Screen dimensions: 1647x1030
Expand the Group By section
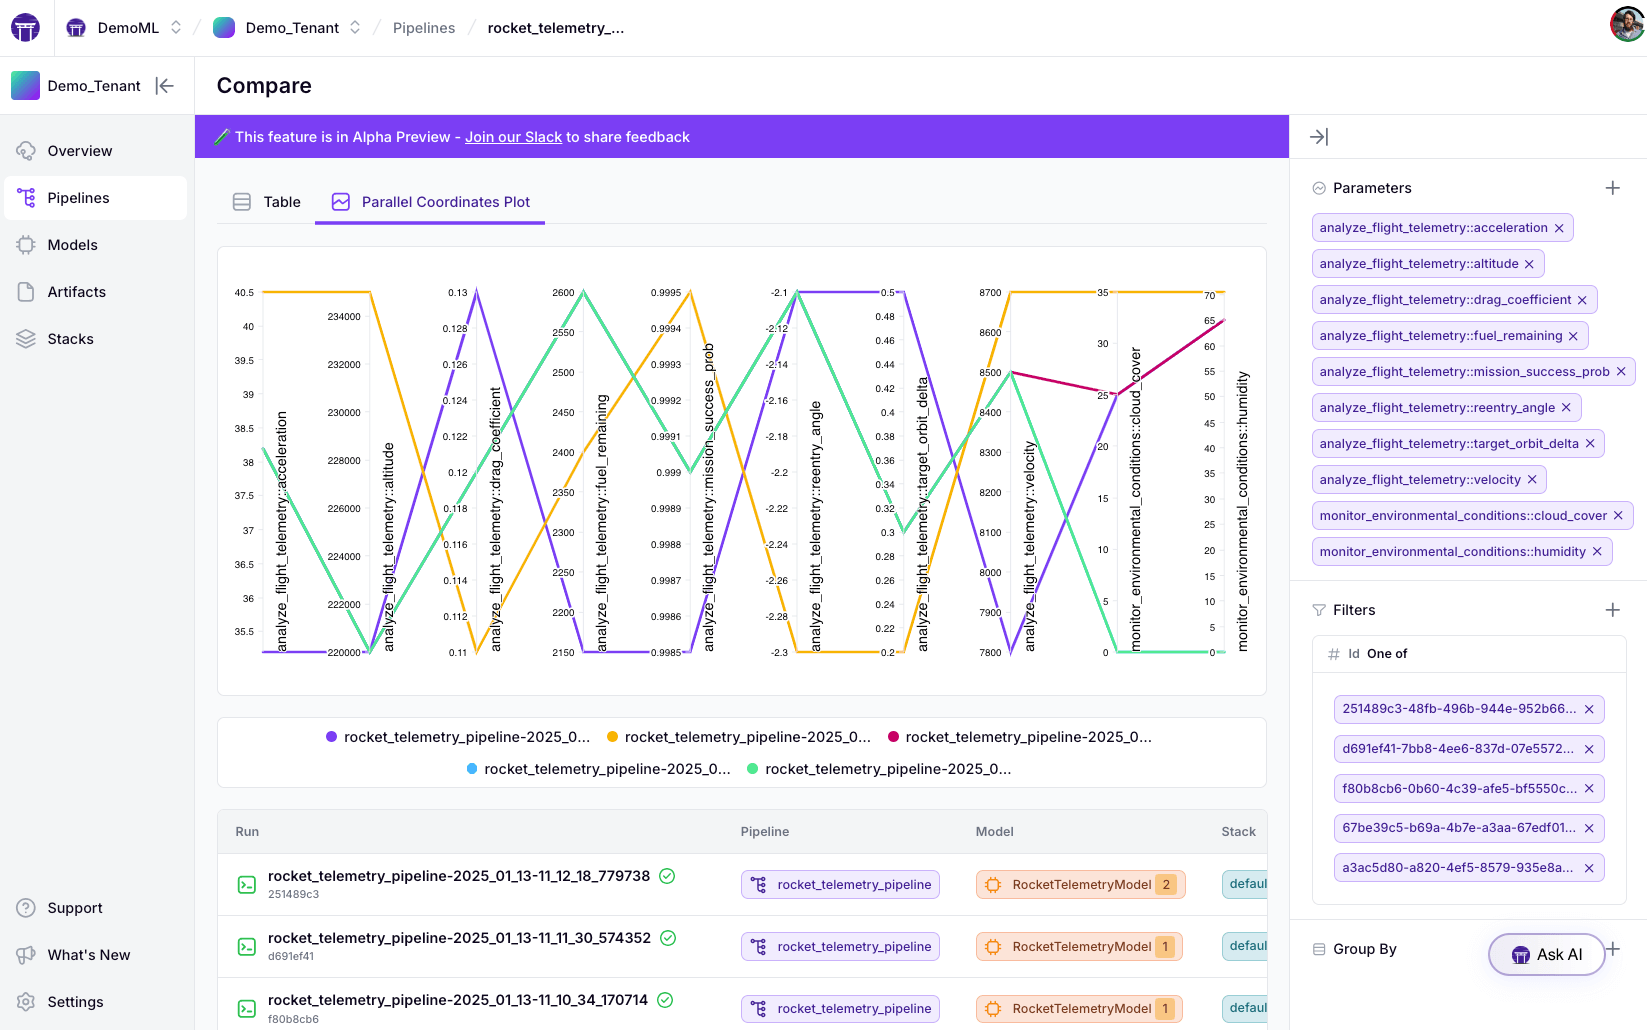pyautogui.click(x=1364, y=949)
